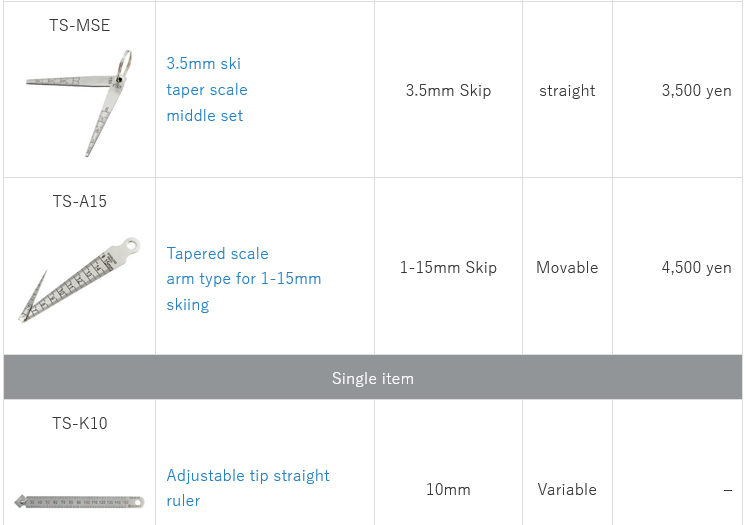Click the TS-K10 model code
This screenshot has width=746, height=525.
[80, 423]
